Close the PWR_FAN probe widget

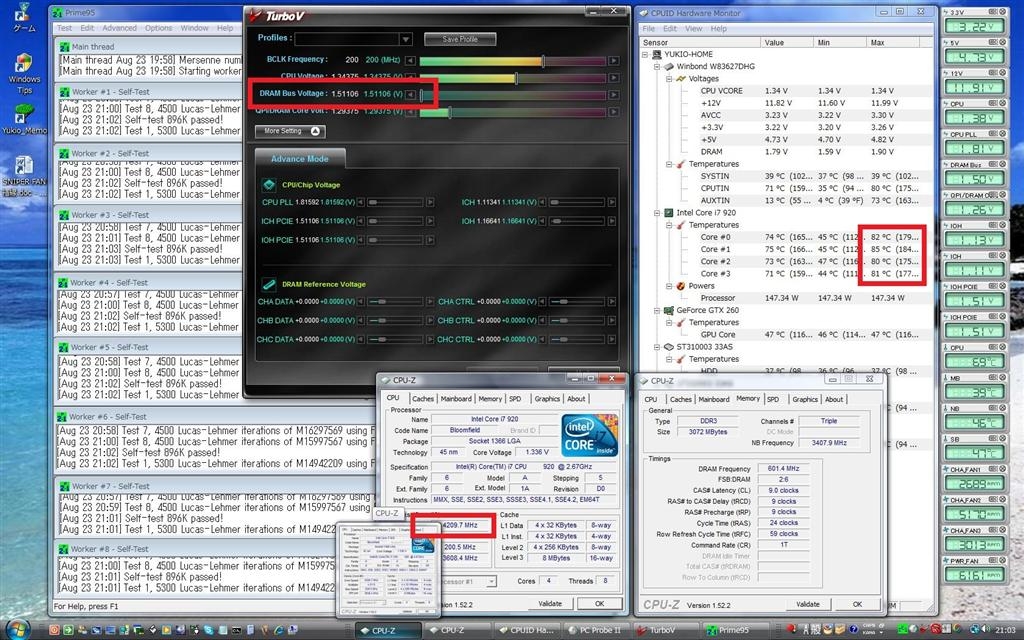point(1002,560)
